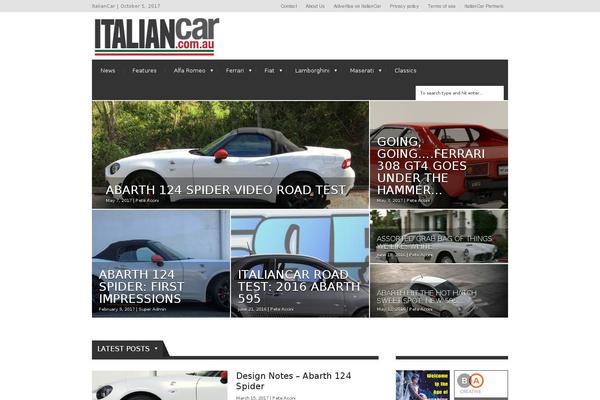The width and height of the screenshot is (600, 400).
Task: Expand the Ferrari dropdown arrow
Action: pos(250,70)
